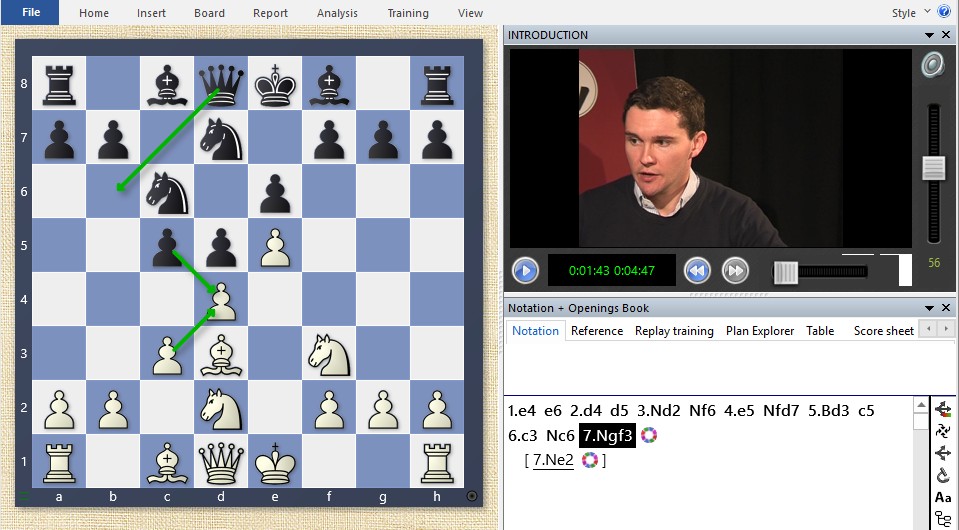This screenshot has height=530, width=959.
Task: Open the Notation + Openings Book panel dropdown
Action: tap(930, 308)
